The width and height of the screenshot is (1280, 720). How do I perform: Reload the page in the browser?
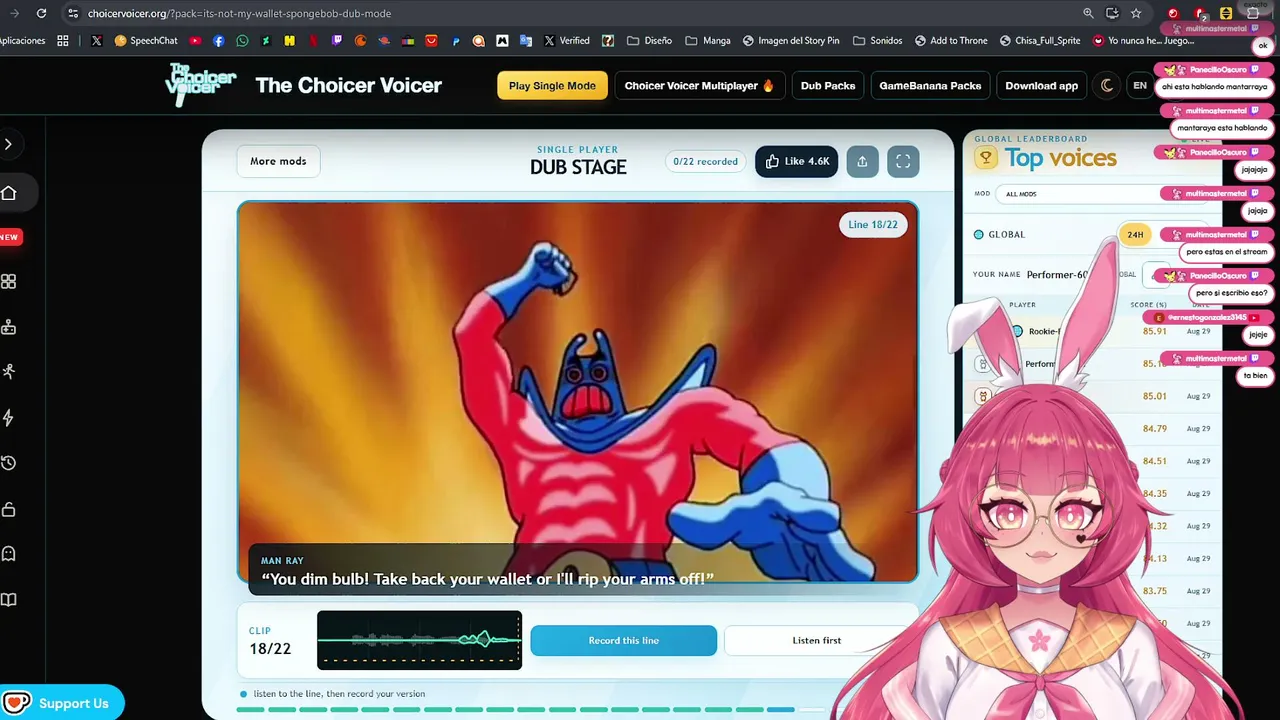pyautogui.click(x=41, y=14)
